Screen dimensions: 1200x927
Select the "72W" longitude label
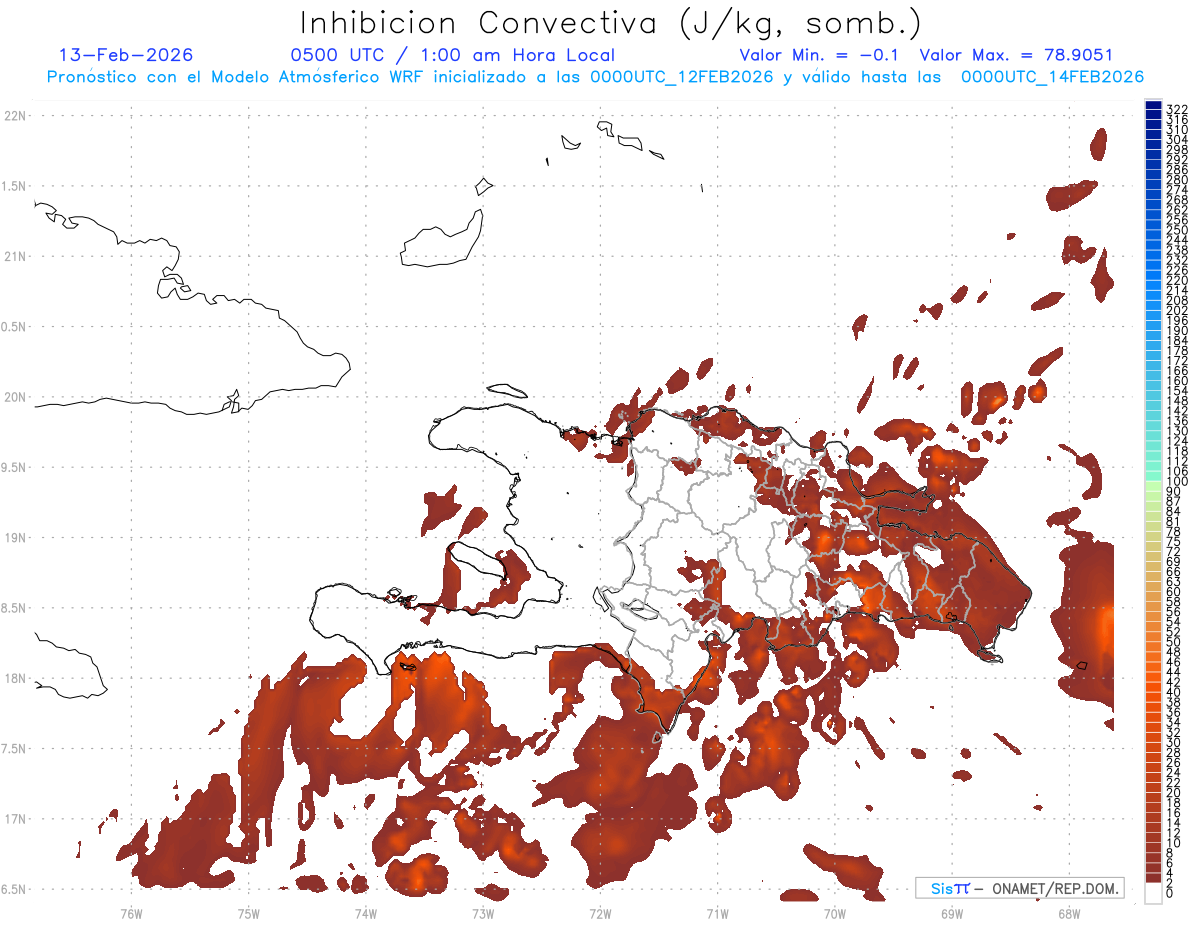pyautogui.click(x=600, y=913)
